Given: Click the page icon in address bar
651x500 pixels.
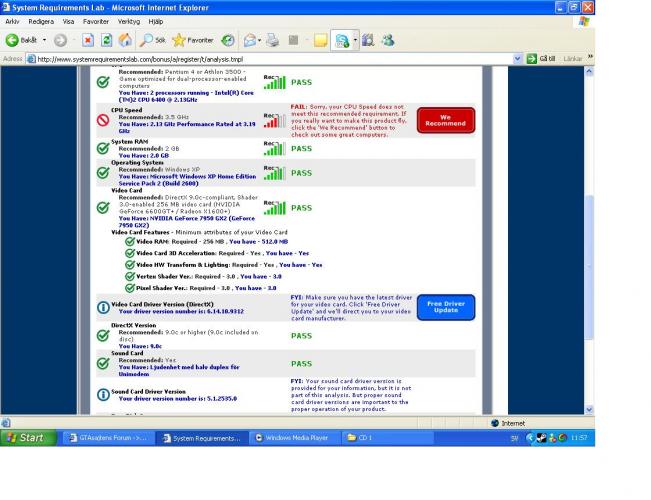Looking at the screenshot, I should [31, 59].
